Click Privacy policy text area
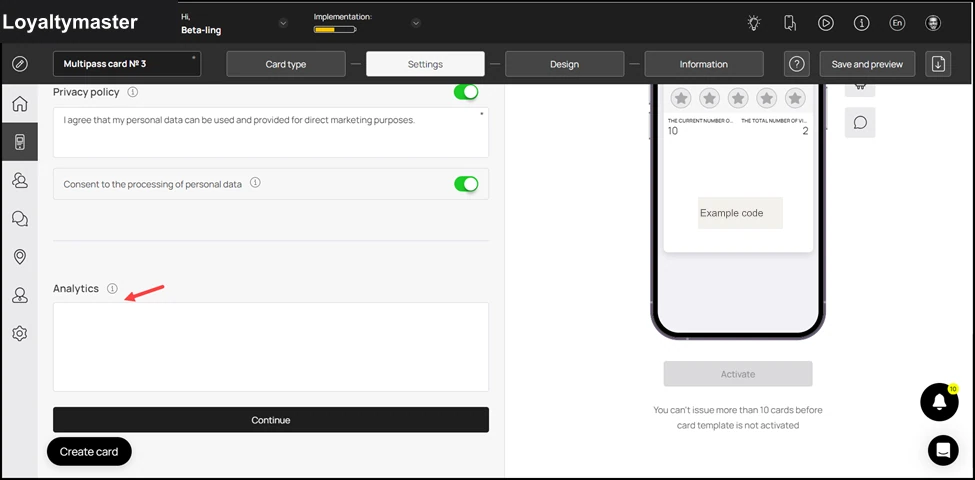Screen dimensions: 975x480 (x=270, y=132)
